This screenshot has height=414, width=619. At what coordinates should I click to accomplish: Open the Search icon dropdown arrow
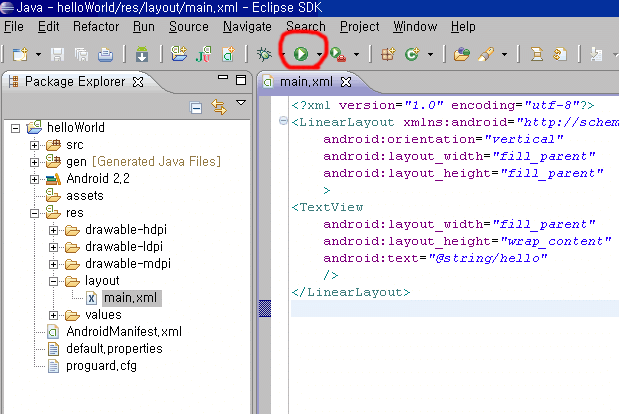(504, 54)
